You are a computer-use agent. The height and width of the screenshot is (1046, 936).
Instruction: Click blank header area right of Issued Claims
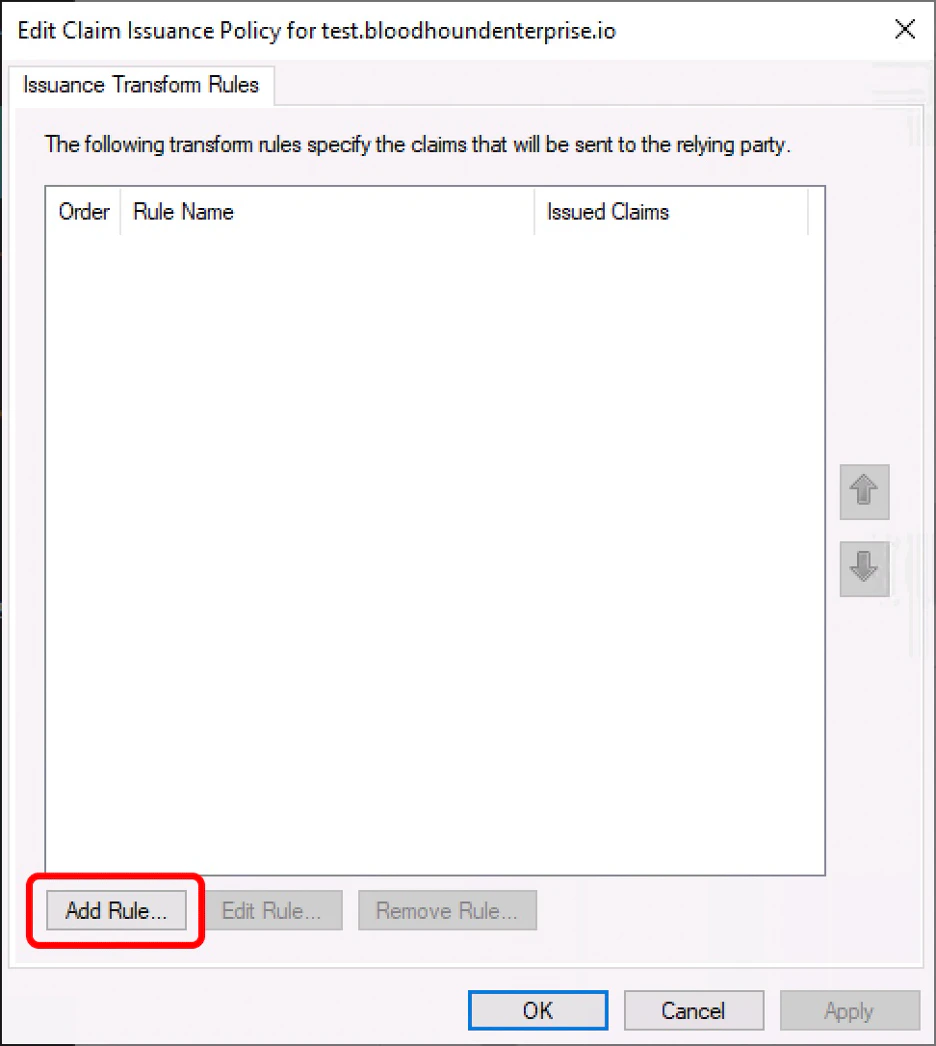pos(816,211)
